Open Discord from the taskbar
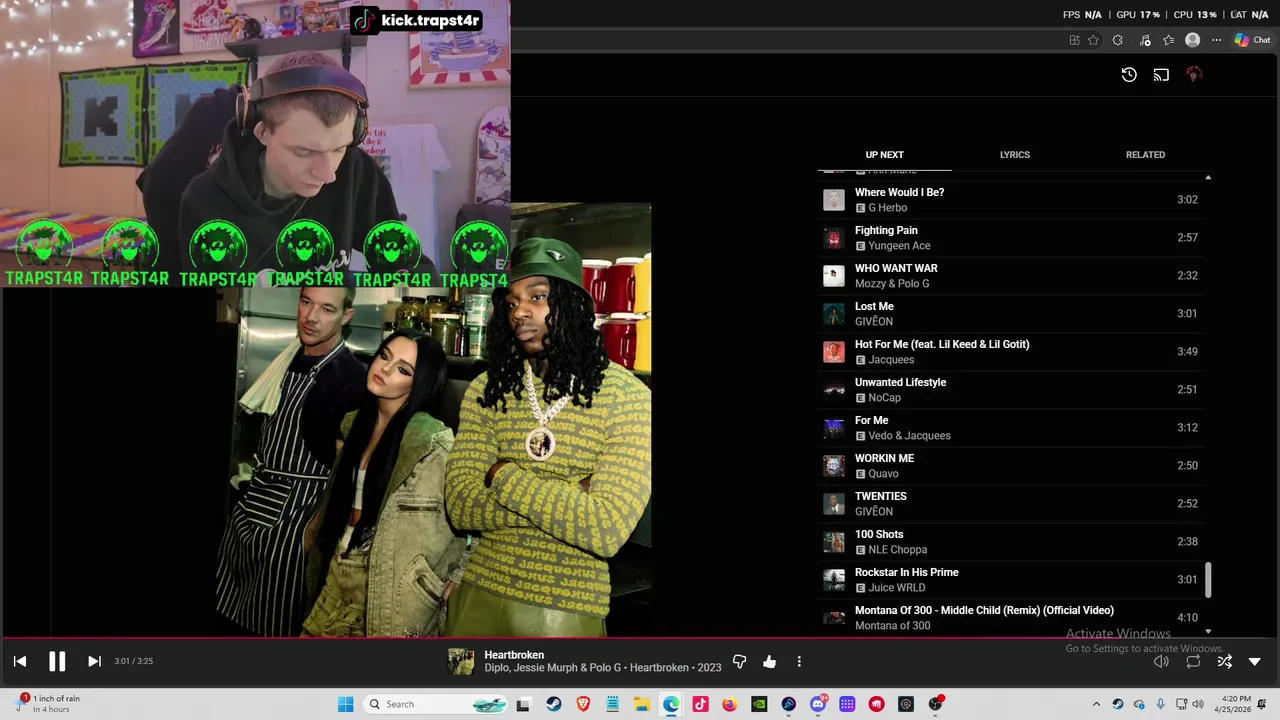Image resolution: width=1280 pixels, height=720 pixels. (x=818, y=704)
